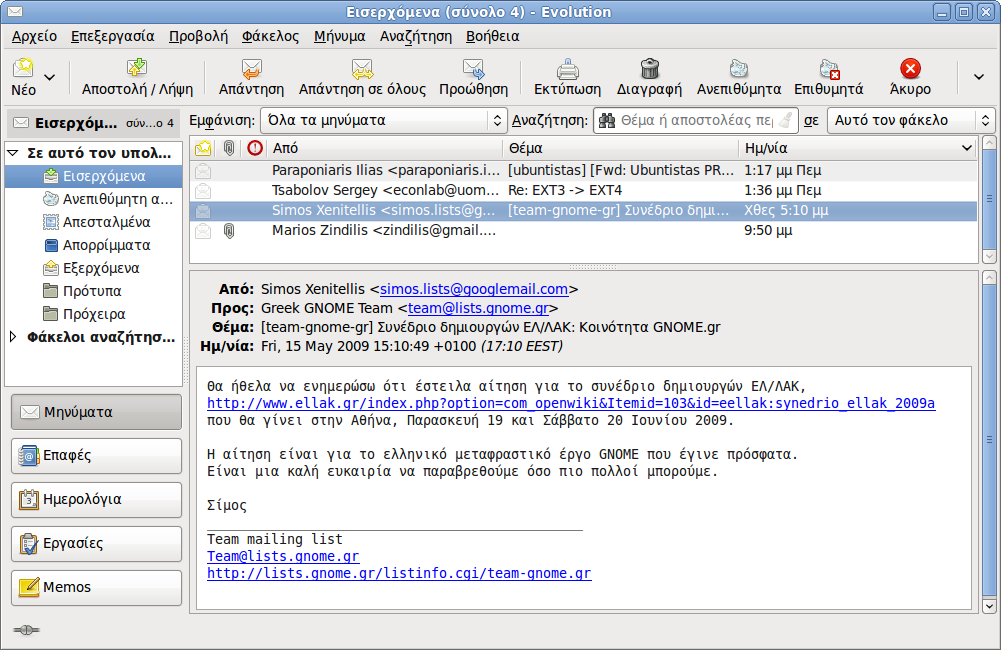Click the Προώθηση forward icon

[474, 68]
